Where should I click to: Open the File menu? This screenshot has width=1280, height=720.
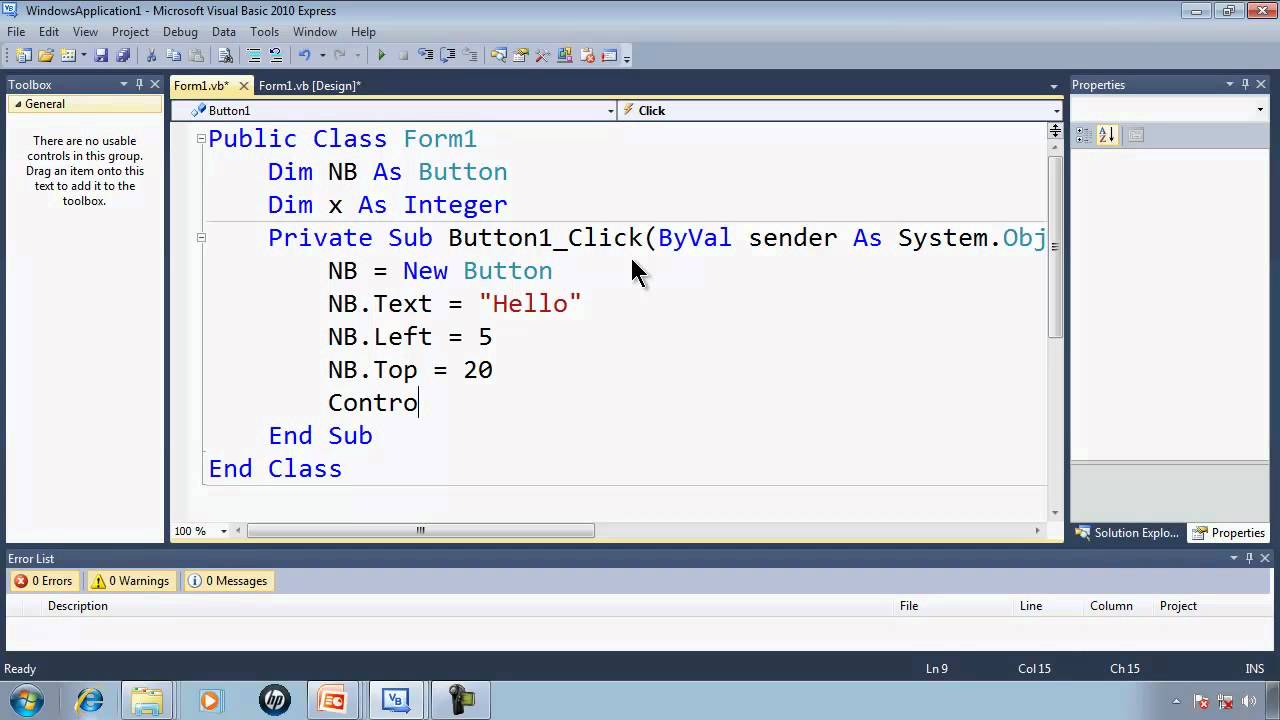16,32
